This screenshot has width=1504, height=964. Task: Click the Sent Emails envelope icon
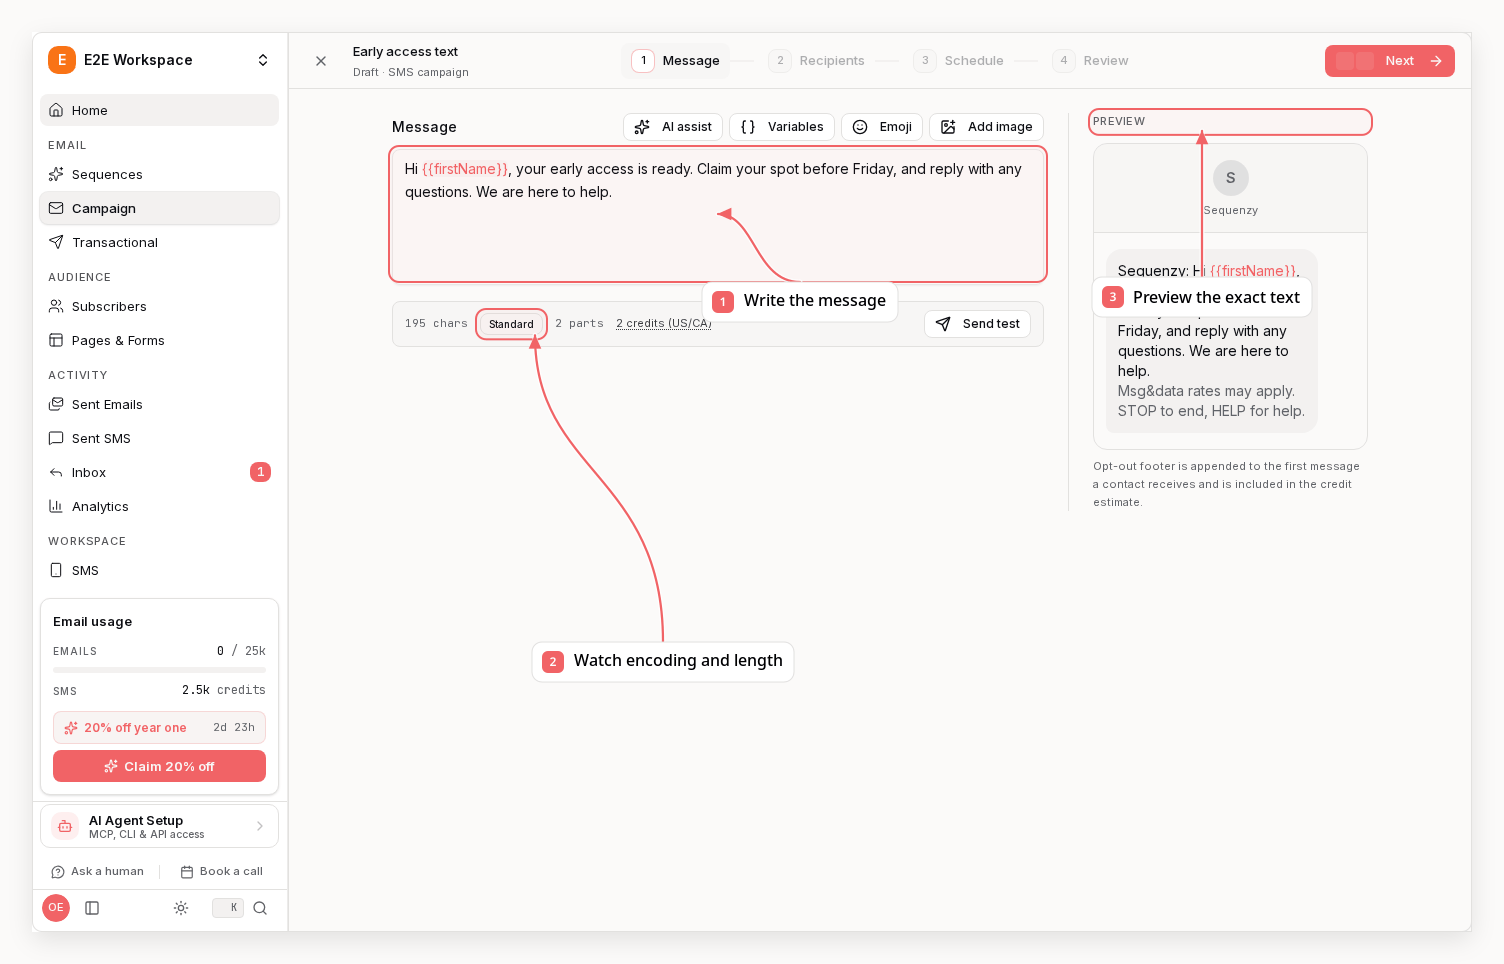pyautogui.click(x=56, y=404)
